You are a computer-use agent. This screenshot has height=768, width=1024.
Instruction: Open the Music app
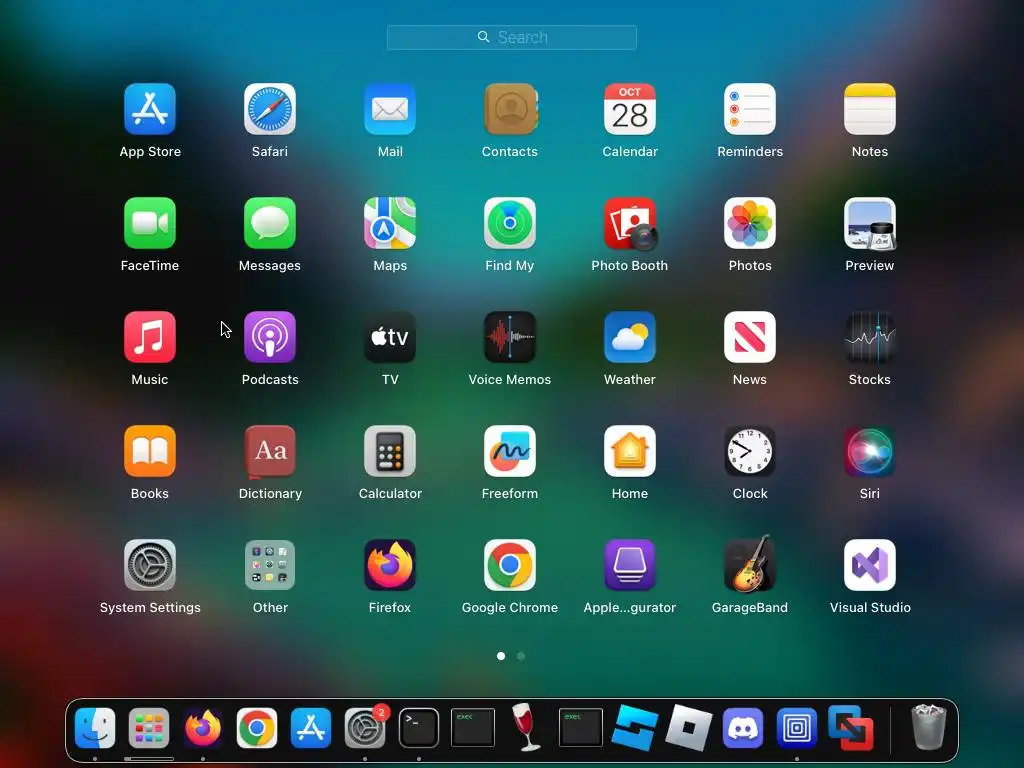pos(150,337)
